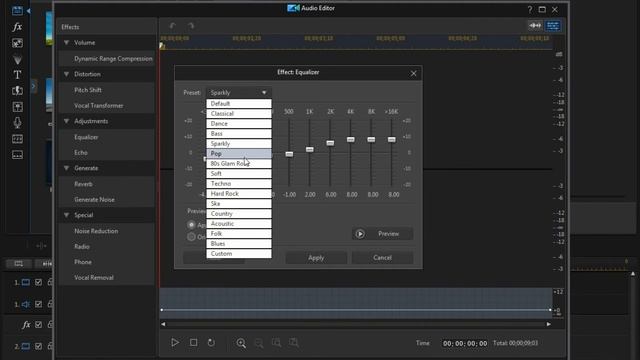Click the play icon in Preview button

point(360,234)
